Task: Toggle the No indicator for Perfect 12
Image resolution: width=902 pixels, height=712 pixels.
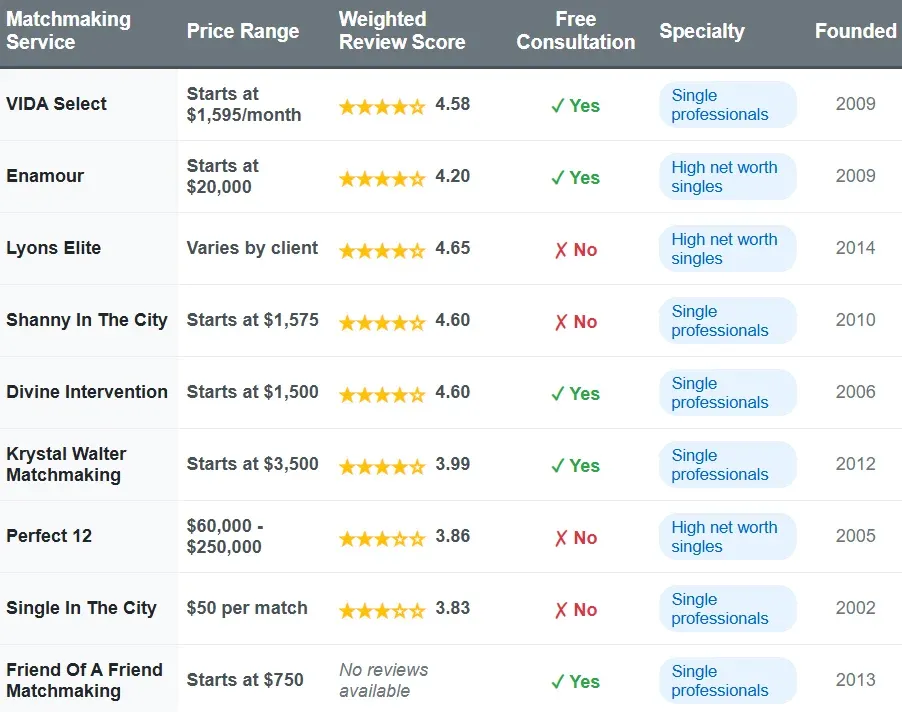Action: [575, 537]
